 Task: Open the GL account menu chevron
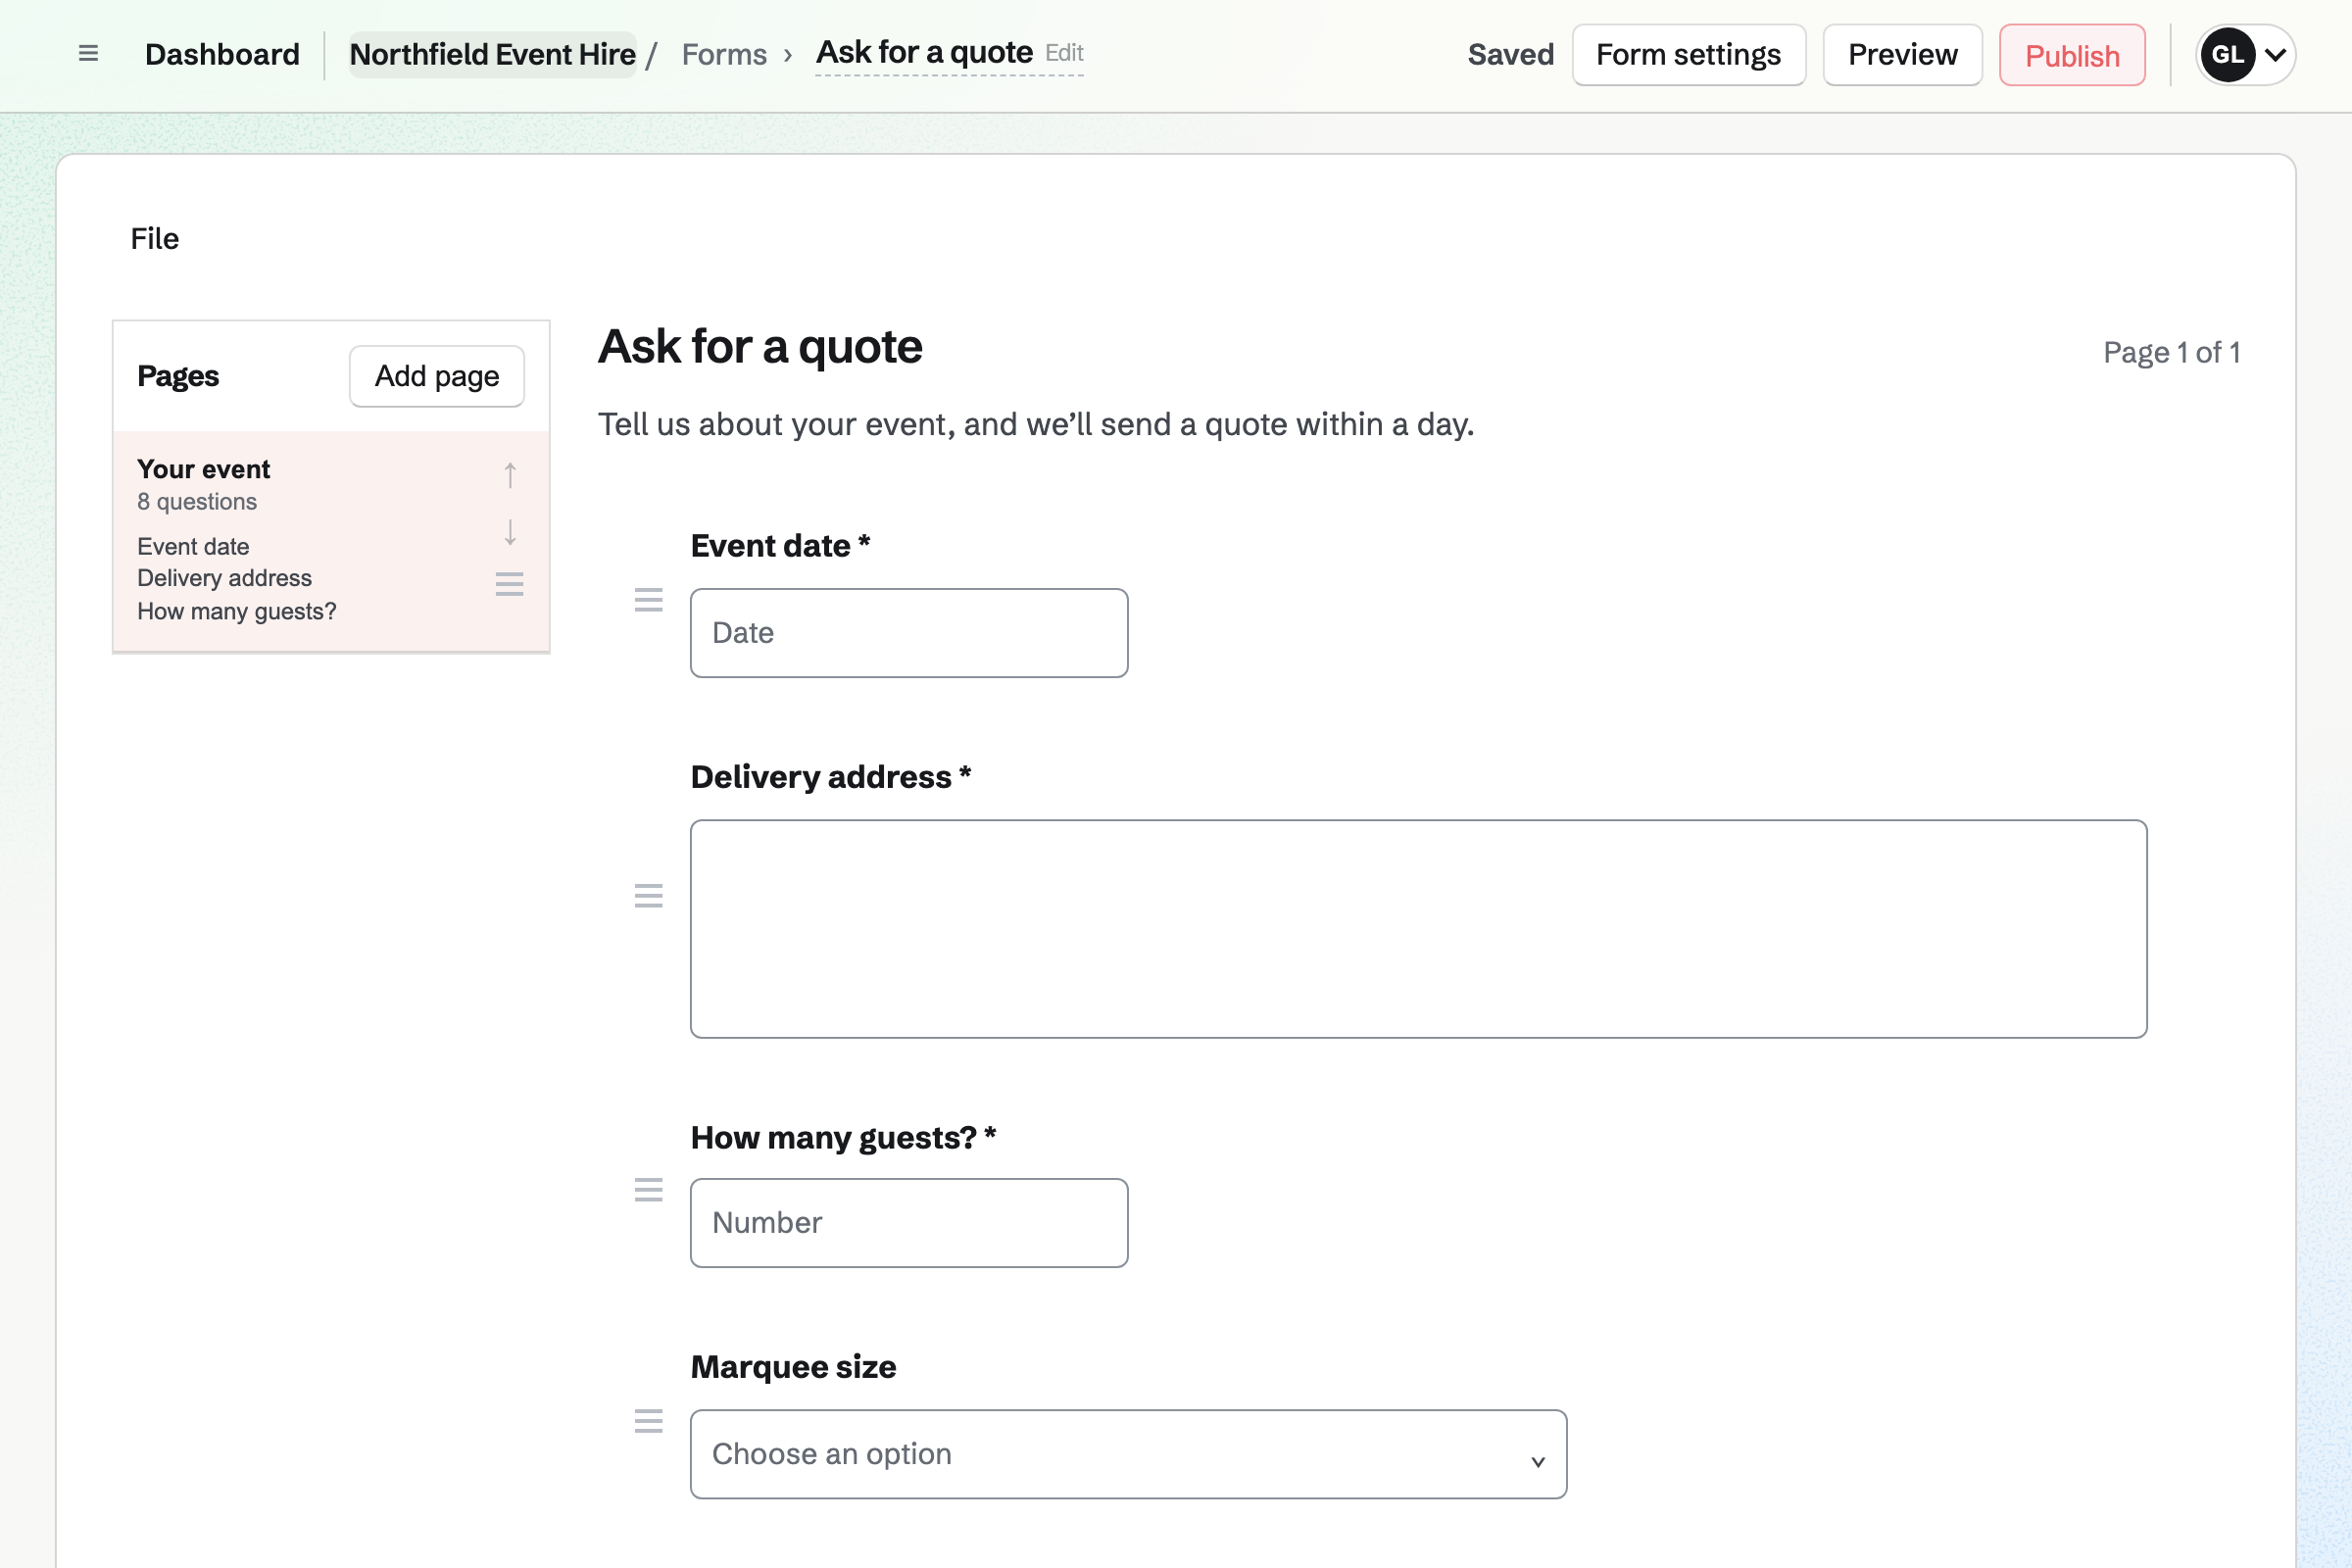[x=2275, y=55]
